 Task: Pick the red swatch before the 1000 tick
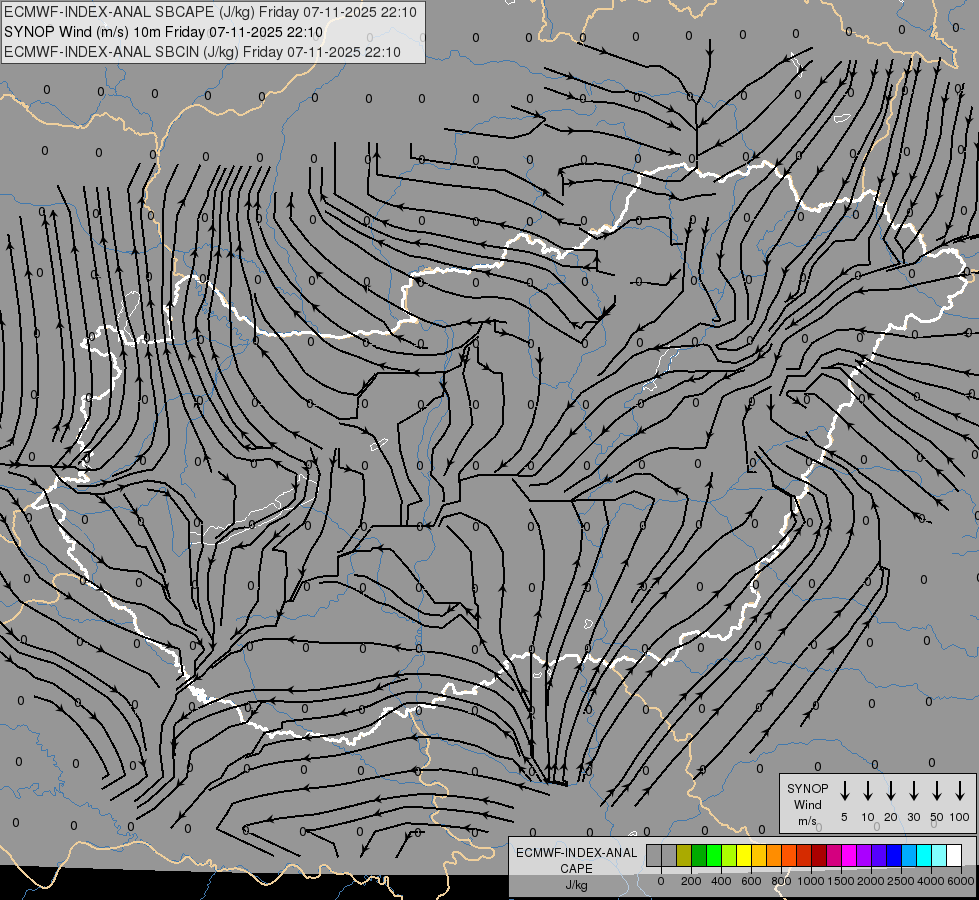805,855
